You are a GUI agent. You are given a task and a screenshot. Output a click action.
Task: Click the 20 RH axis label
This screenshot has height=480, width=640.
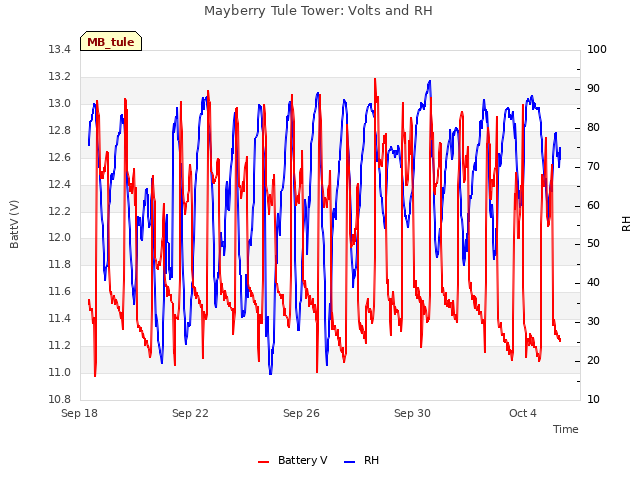pyautogui.click(x=593, y=360)
